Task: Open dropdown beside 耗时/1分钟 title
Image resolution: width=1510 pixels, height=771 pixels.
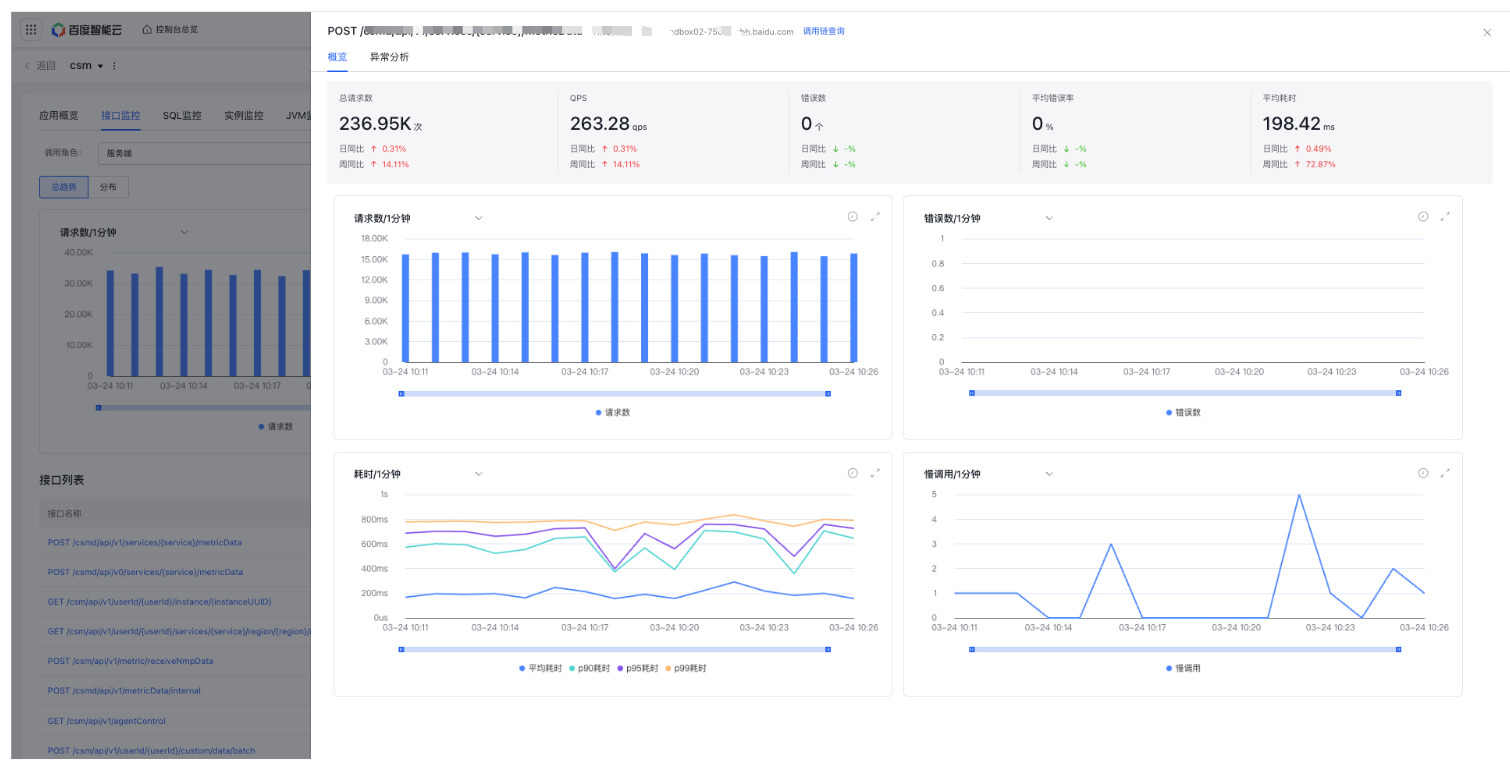Action: coord(478,474)
